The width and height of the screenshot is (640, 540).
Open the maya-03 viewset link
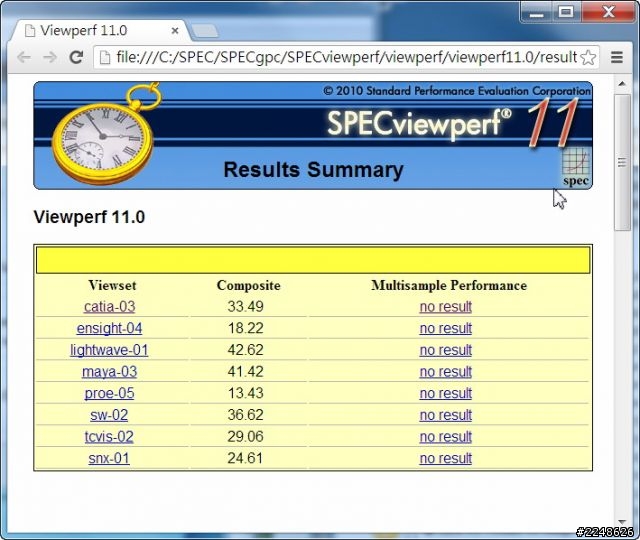point(109,372)
